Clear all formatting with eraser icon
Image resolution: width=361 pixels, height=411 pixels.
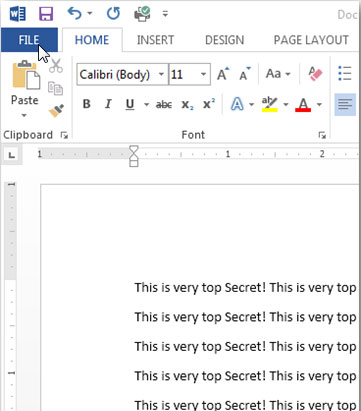click(x=315, y=74)
